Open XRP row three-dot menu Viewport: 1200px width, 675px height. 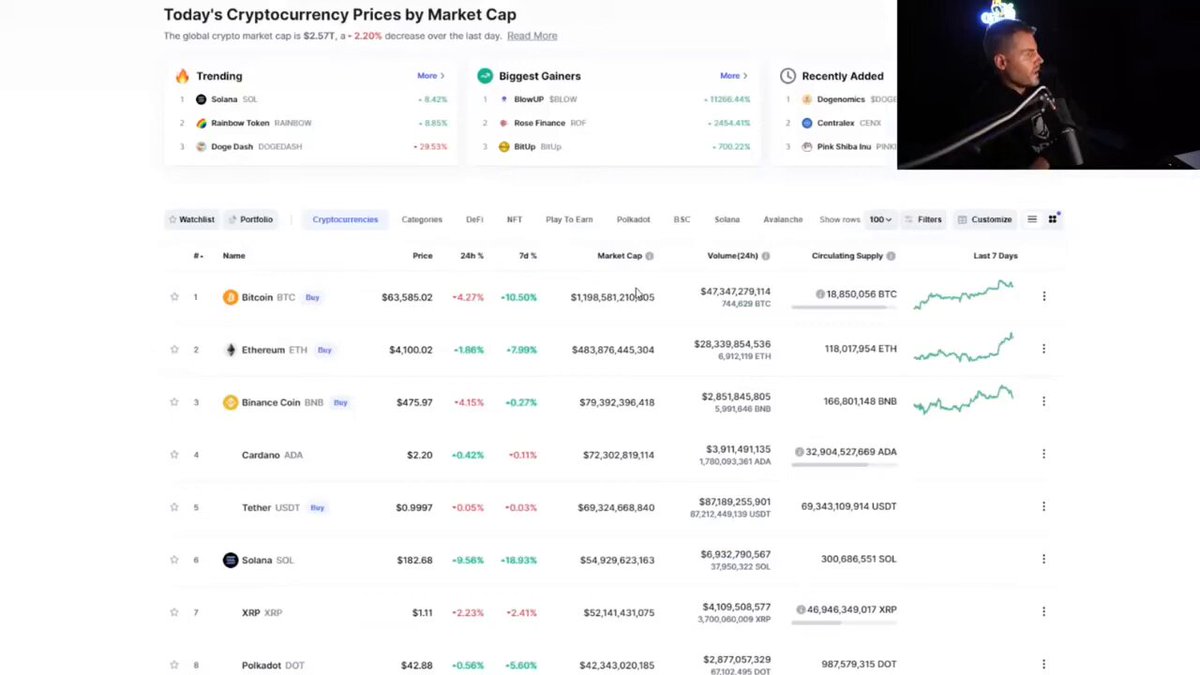(1044, 611)
